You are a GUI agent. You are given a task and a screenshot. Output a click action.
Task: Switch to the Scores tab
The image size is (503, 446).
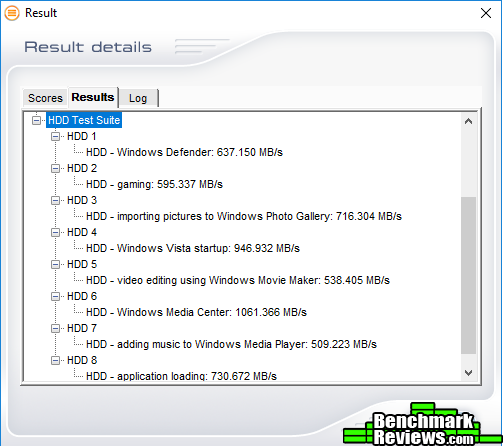pos(45,98)
